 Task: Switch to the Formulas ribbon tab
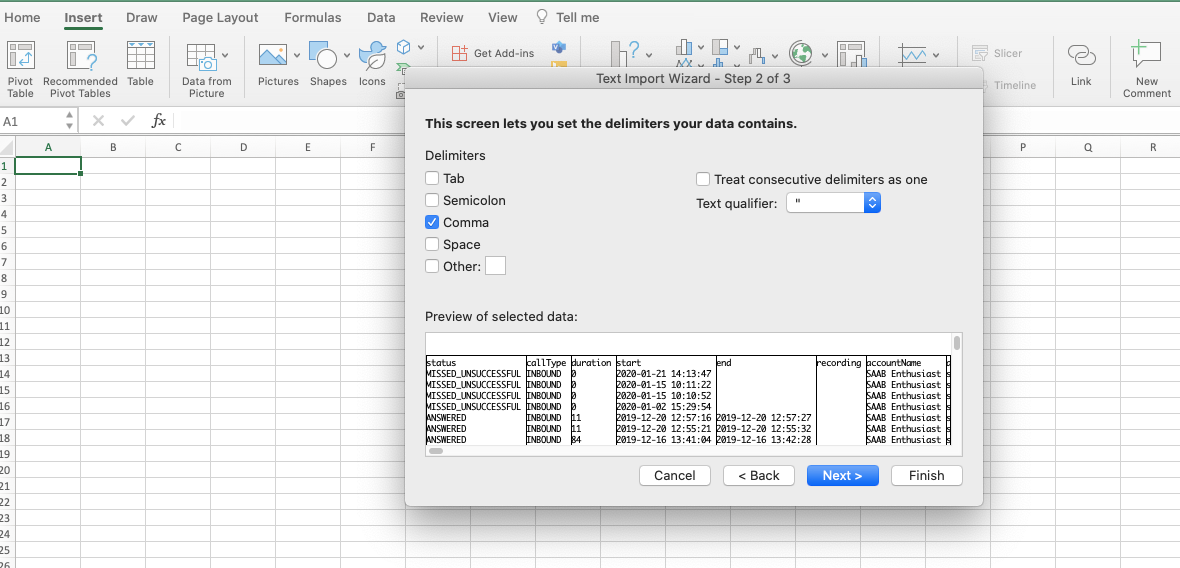click(312, 17)
